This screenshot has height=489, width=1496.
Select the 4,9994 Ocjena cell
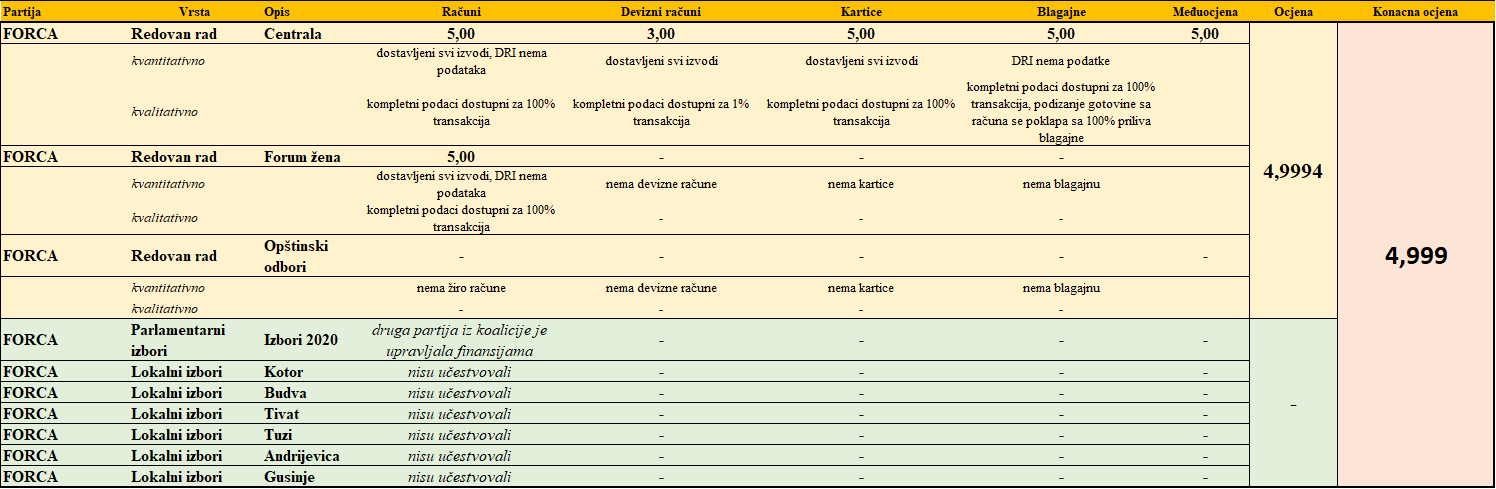(x=1294, y=171)
